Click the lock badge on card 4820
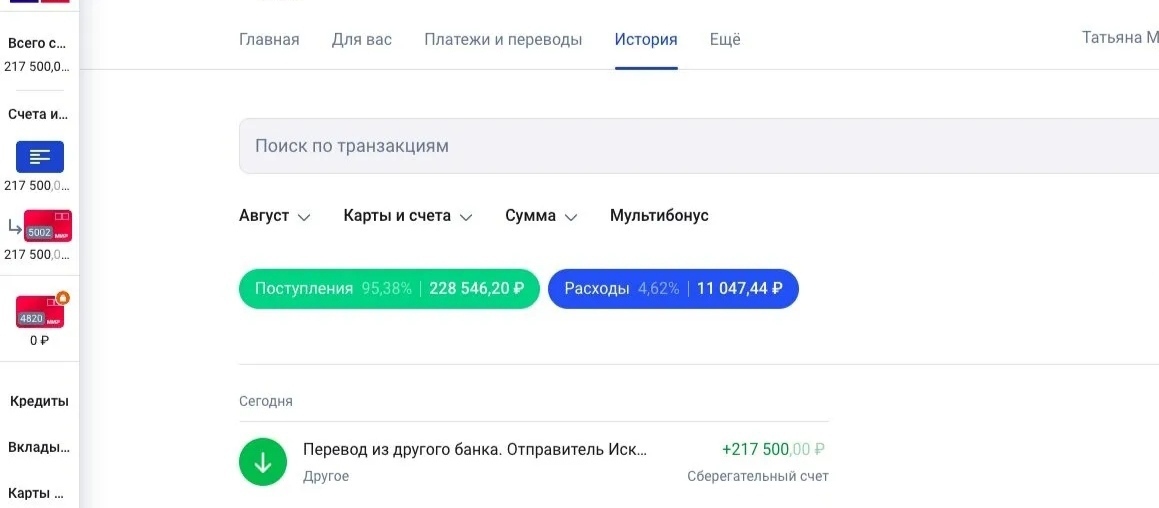 click(x=63, y=297)
